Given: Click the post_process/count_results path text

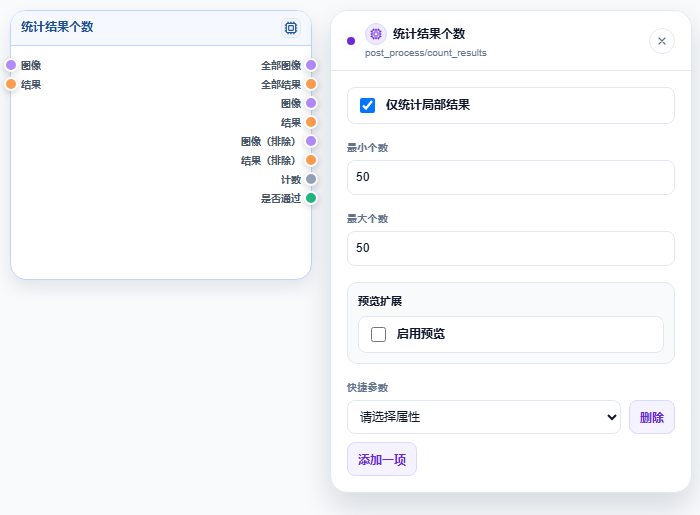Looking at the screenshot, I should (x=425, y=53).
